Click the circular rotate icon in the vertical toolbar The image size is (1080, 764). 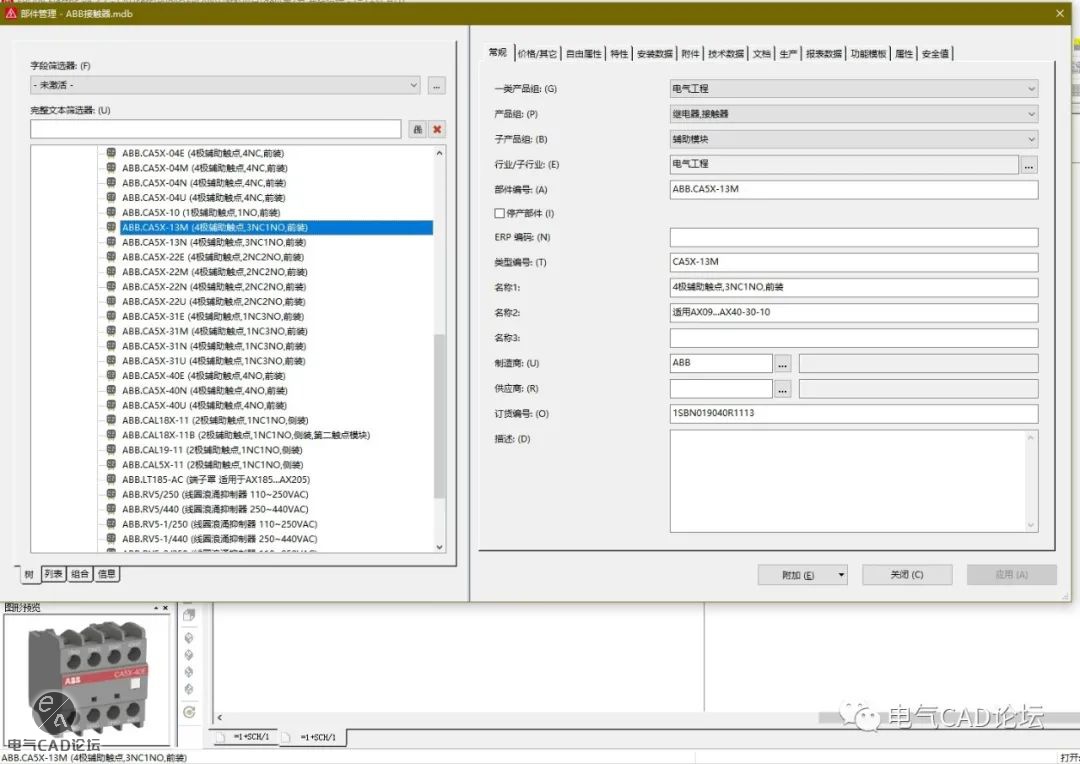pyautogui.click(x=189, y=712)
